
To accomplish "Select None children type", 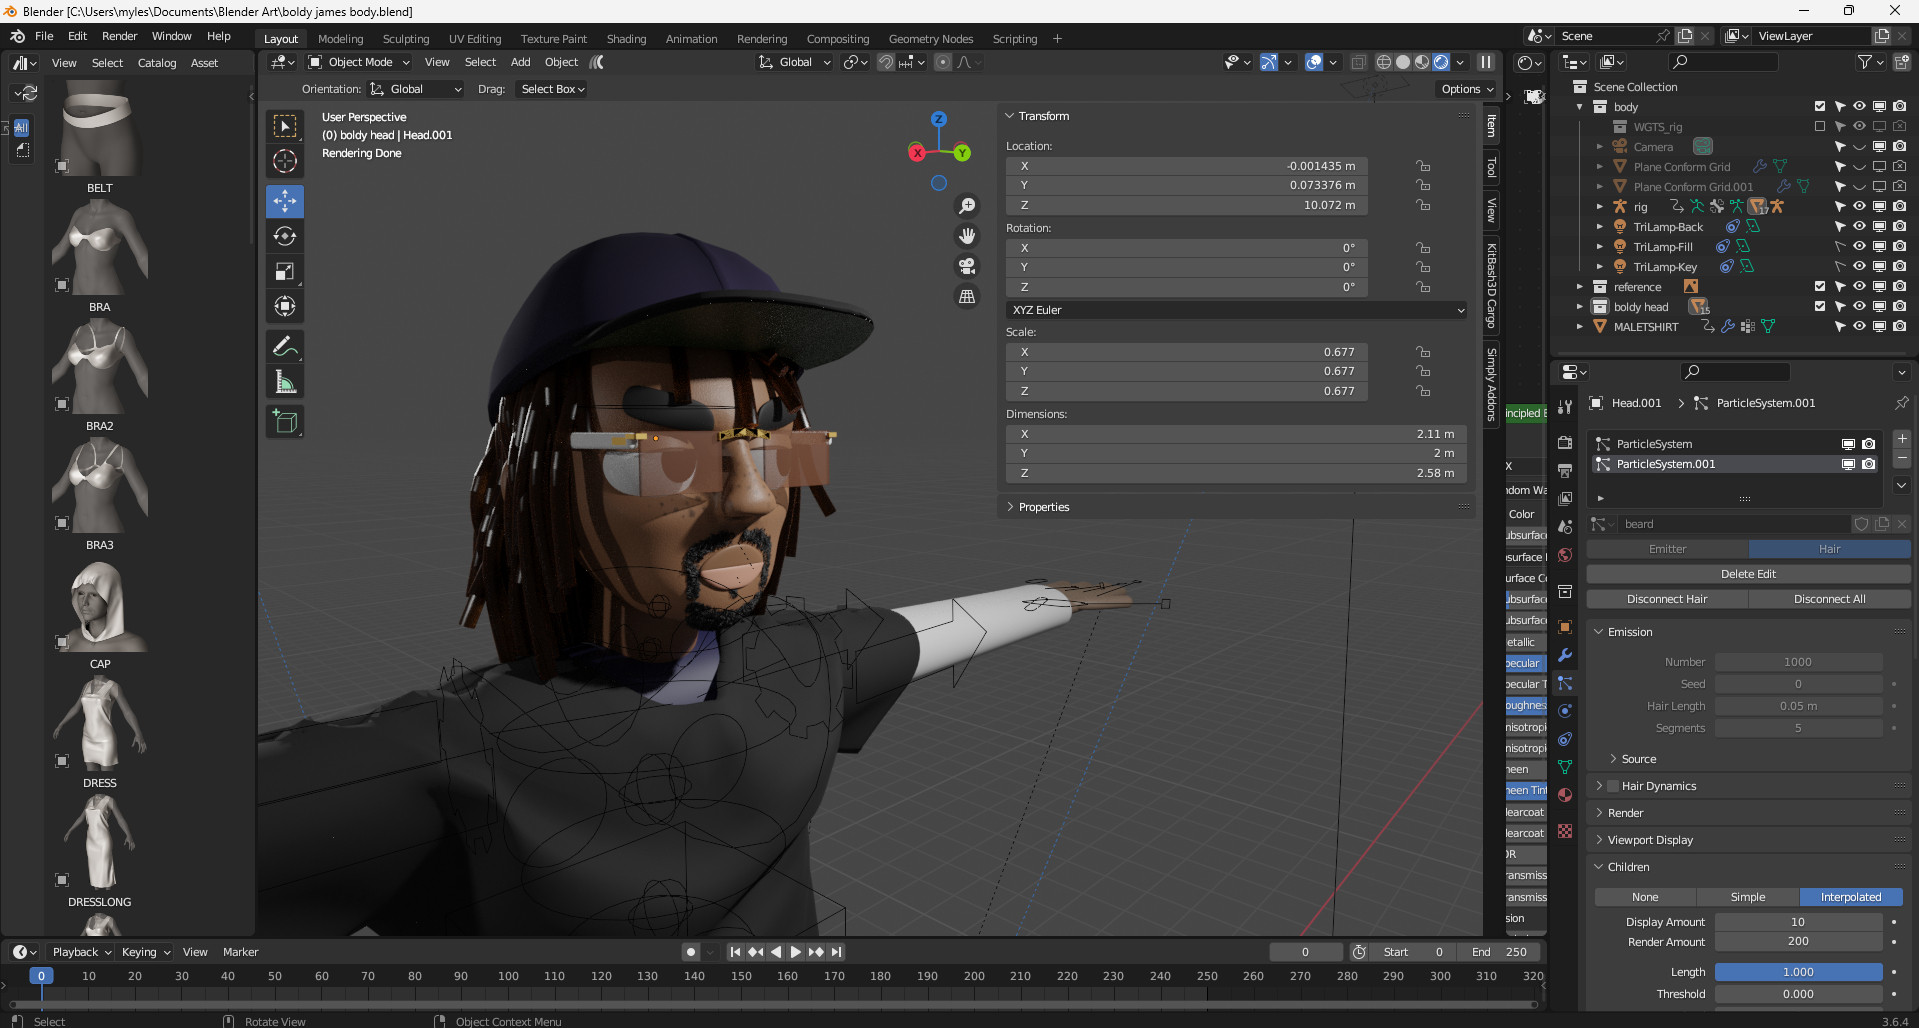I will (x=1645, y=897).
